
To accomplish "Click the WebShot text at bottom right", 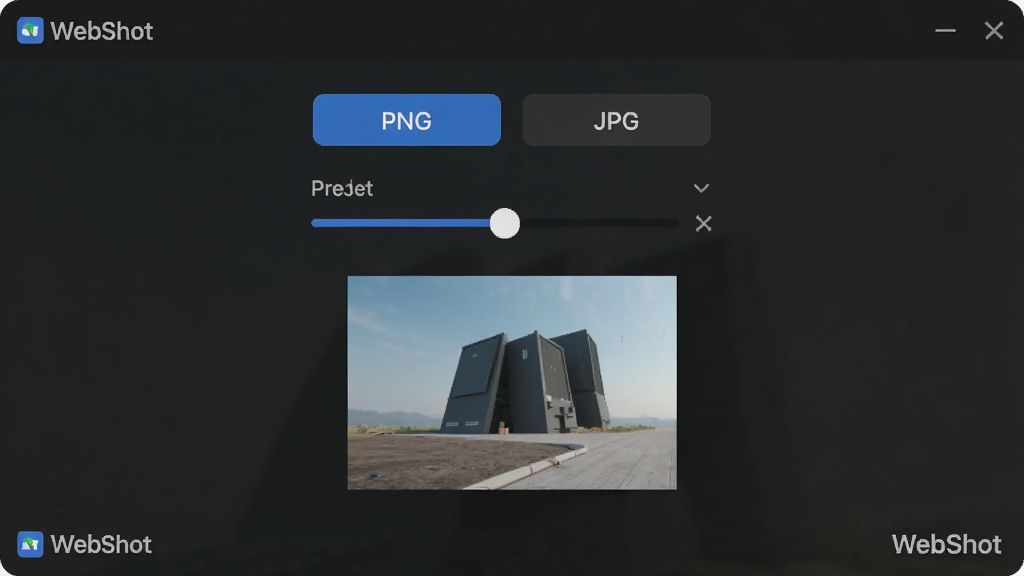I will click(946, 544).
